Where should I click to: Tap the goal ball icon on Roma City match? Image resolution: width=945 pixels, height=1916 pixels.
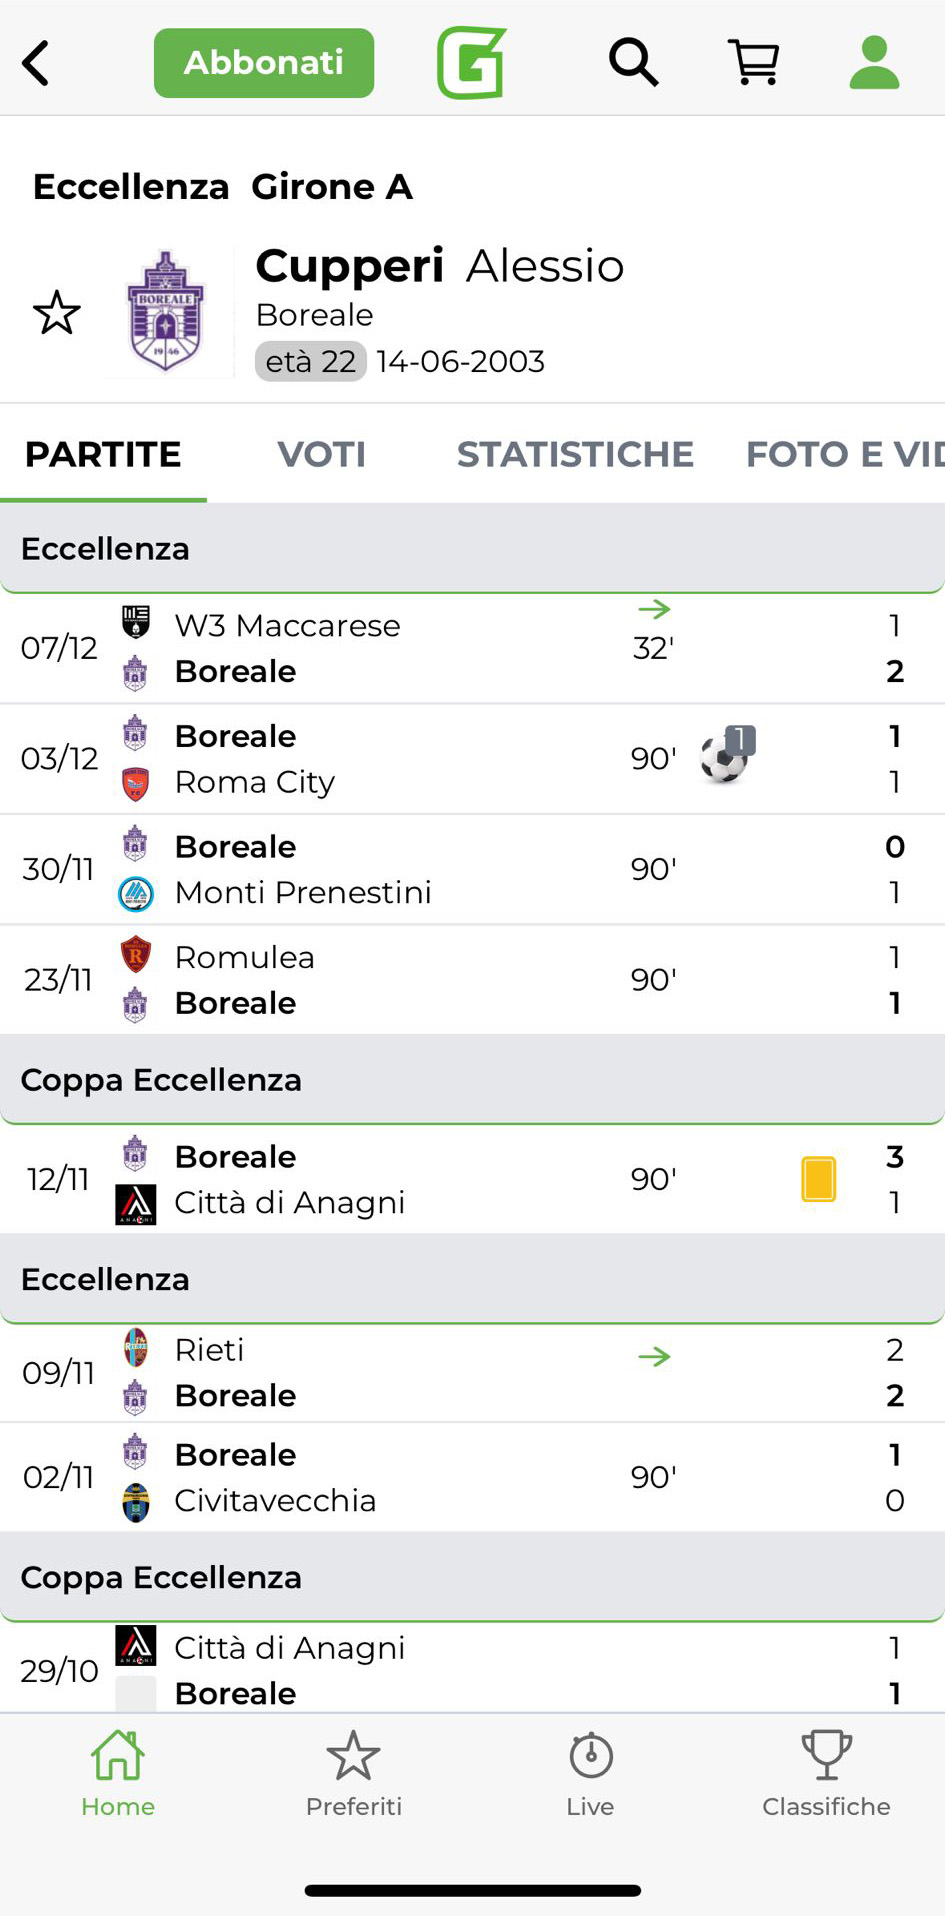726,757
